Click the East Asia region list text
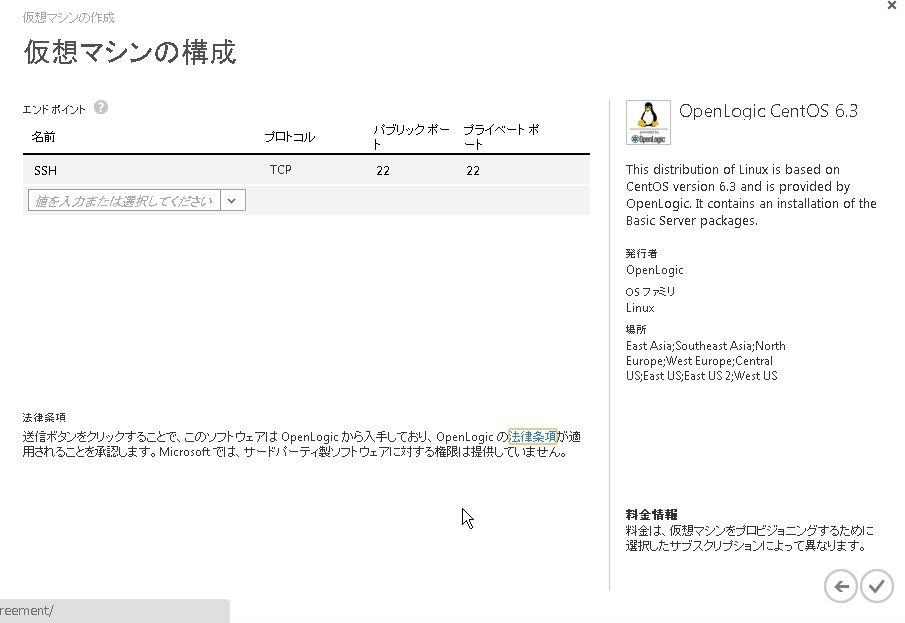Viewport: 905px width, 623px height. [705, 361]
